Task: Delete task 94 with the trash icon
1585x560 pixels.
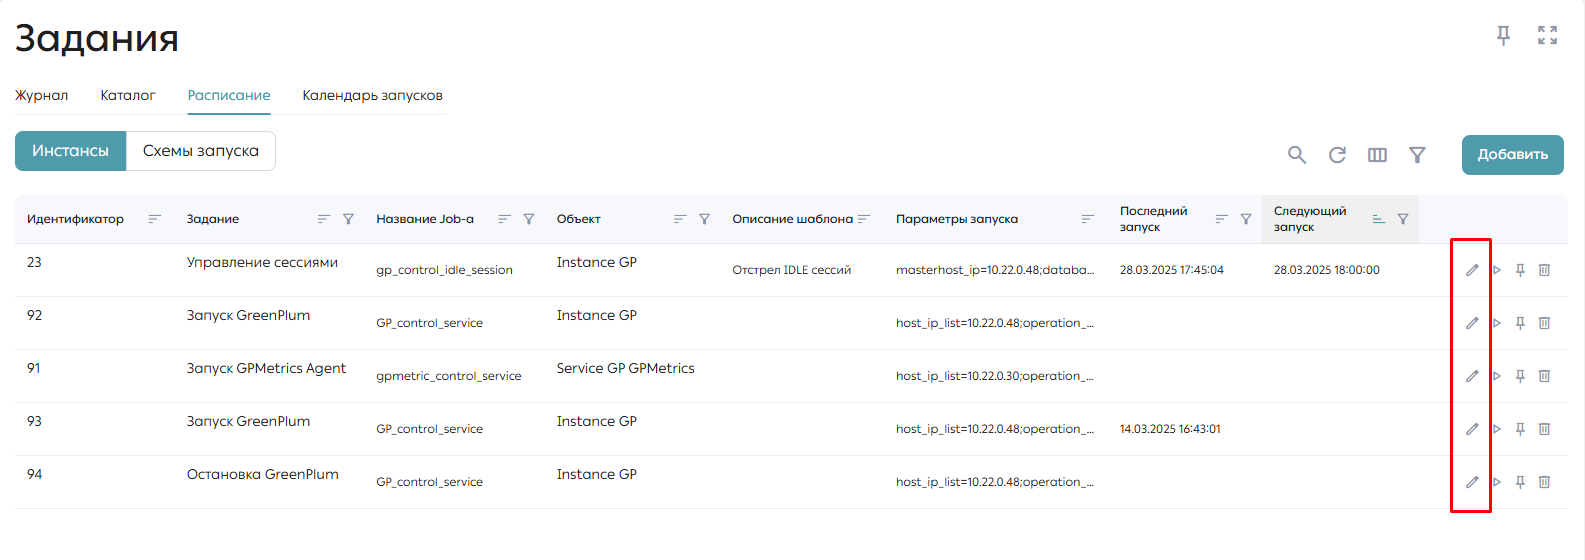Action: [x=1544, y=482]
